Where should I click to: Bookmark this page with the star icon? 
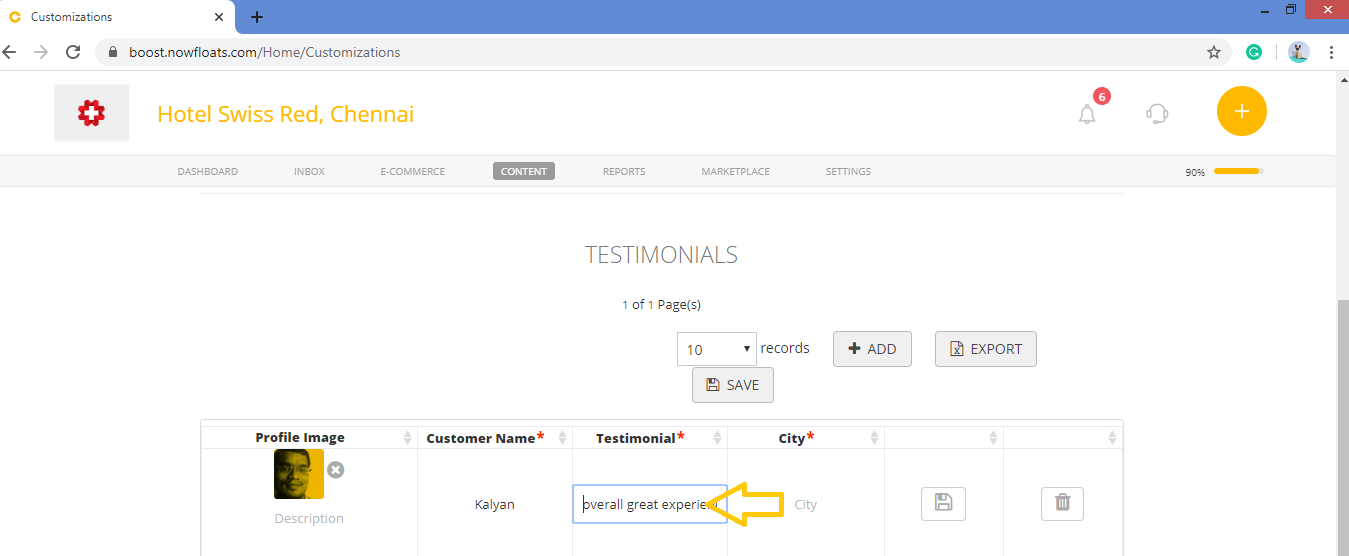coord(1214,52)
